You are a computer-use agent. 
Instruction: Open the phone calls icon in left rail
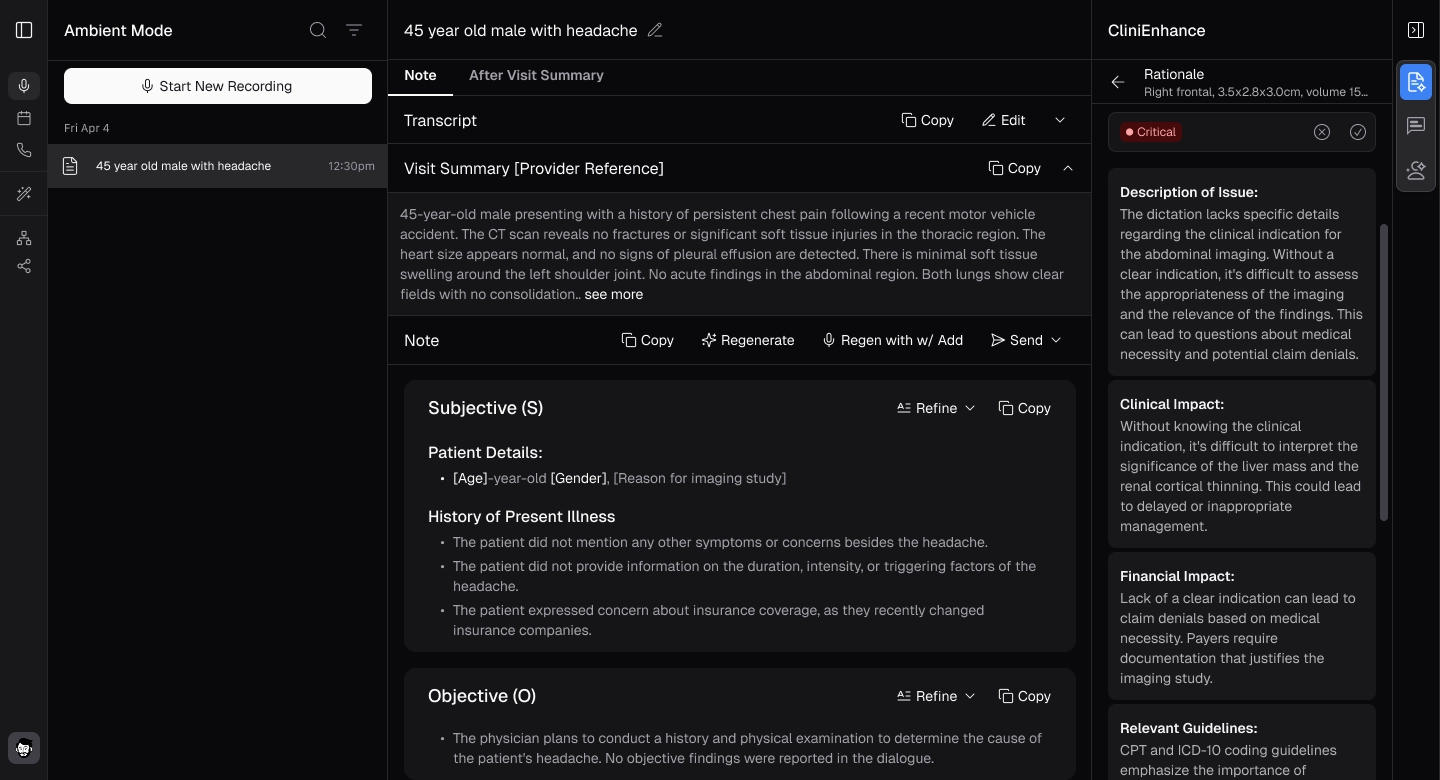(24, 150)
